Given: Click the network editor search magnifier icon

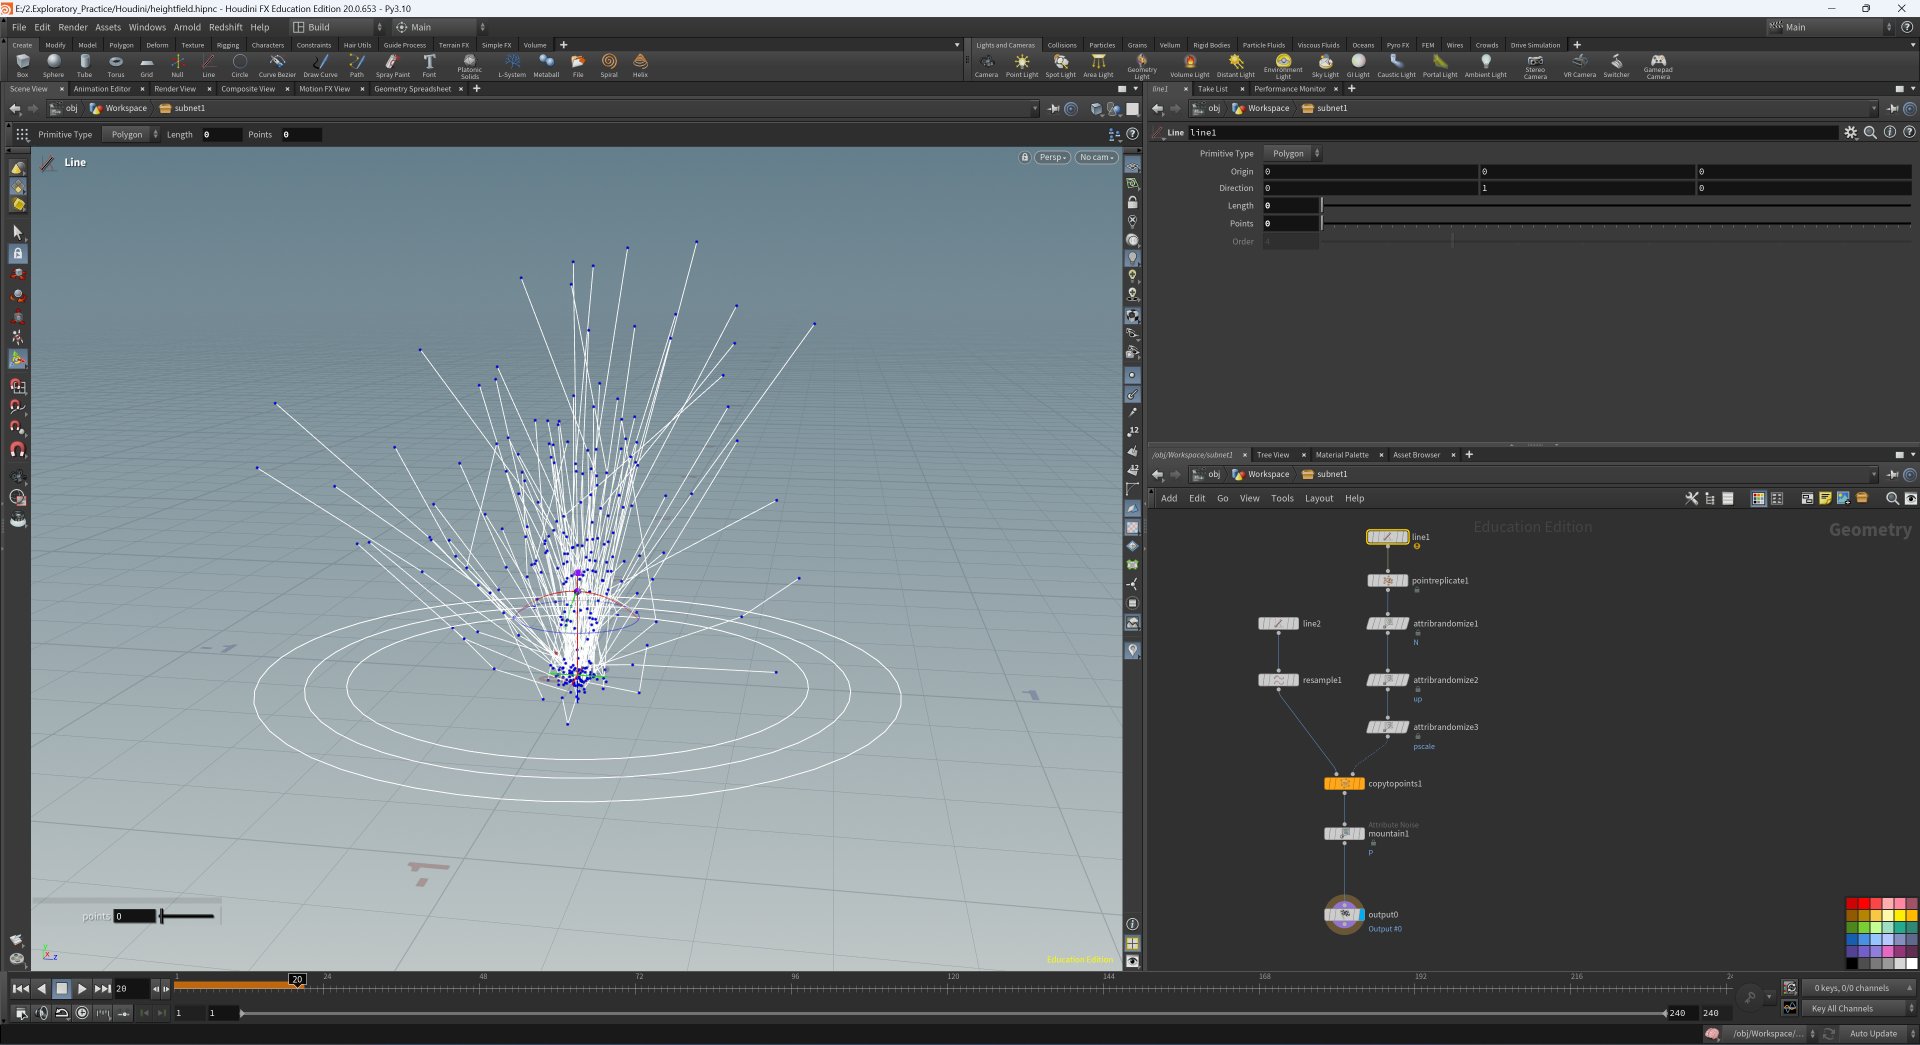Looking at the screenshot, I should pyautogui.click(x=1891, y=498).
